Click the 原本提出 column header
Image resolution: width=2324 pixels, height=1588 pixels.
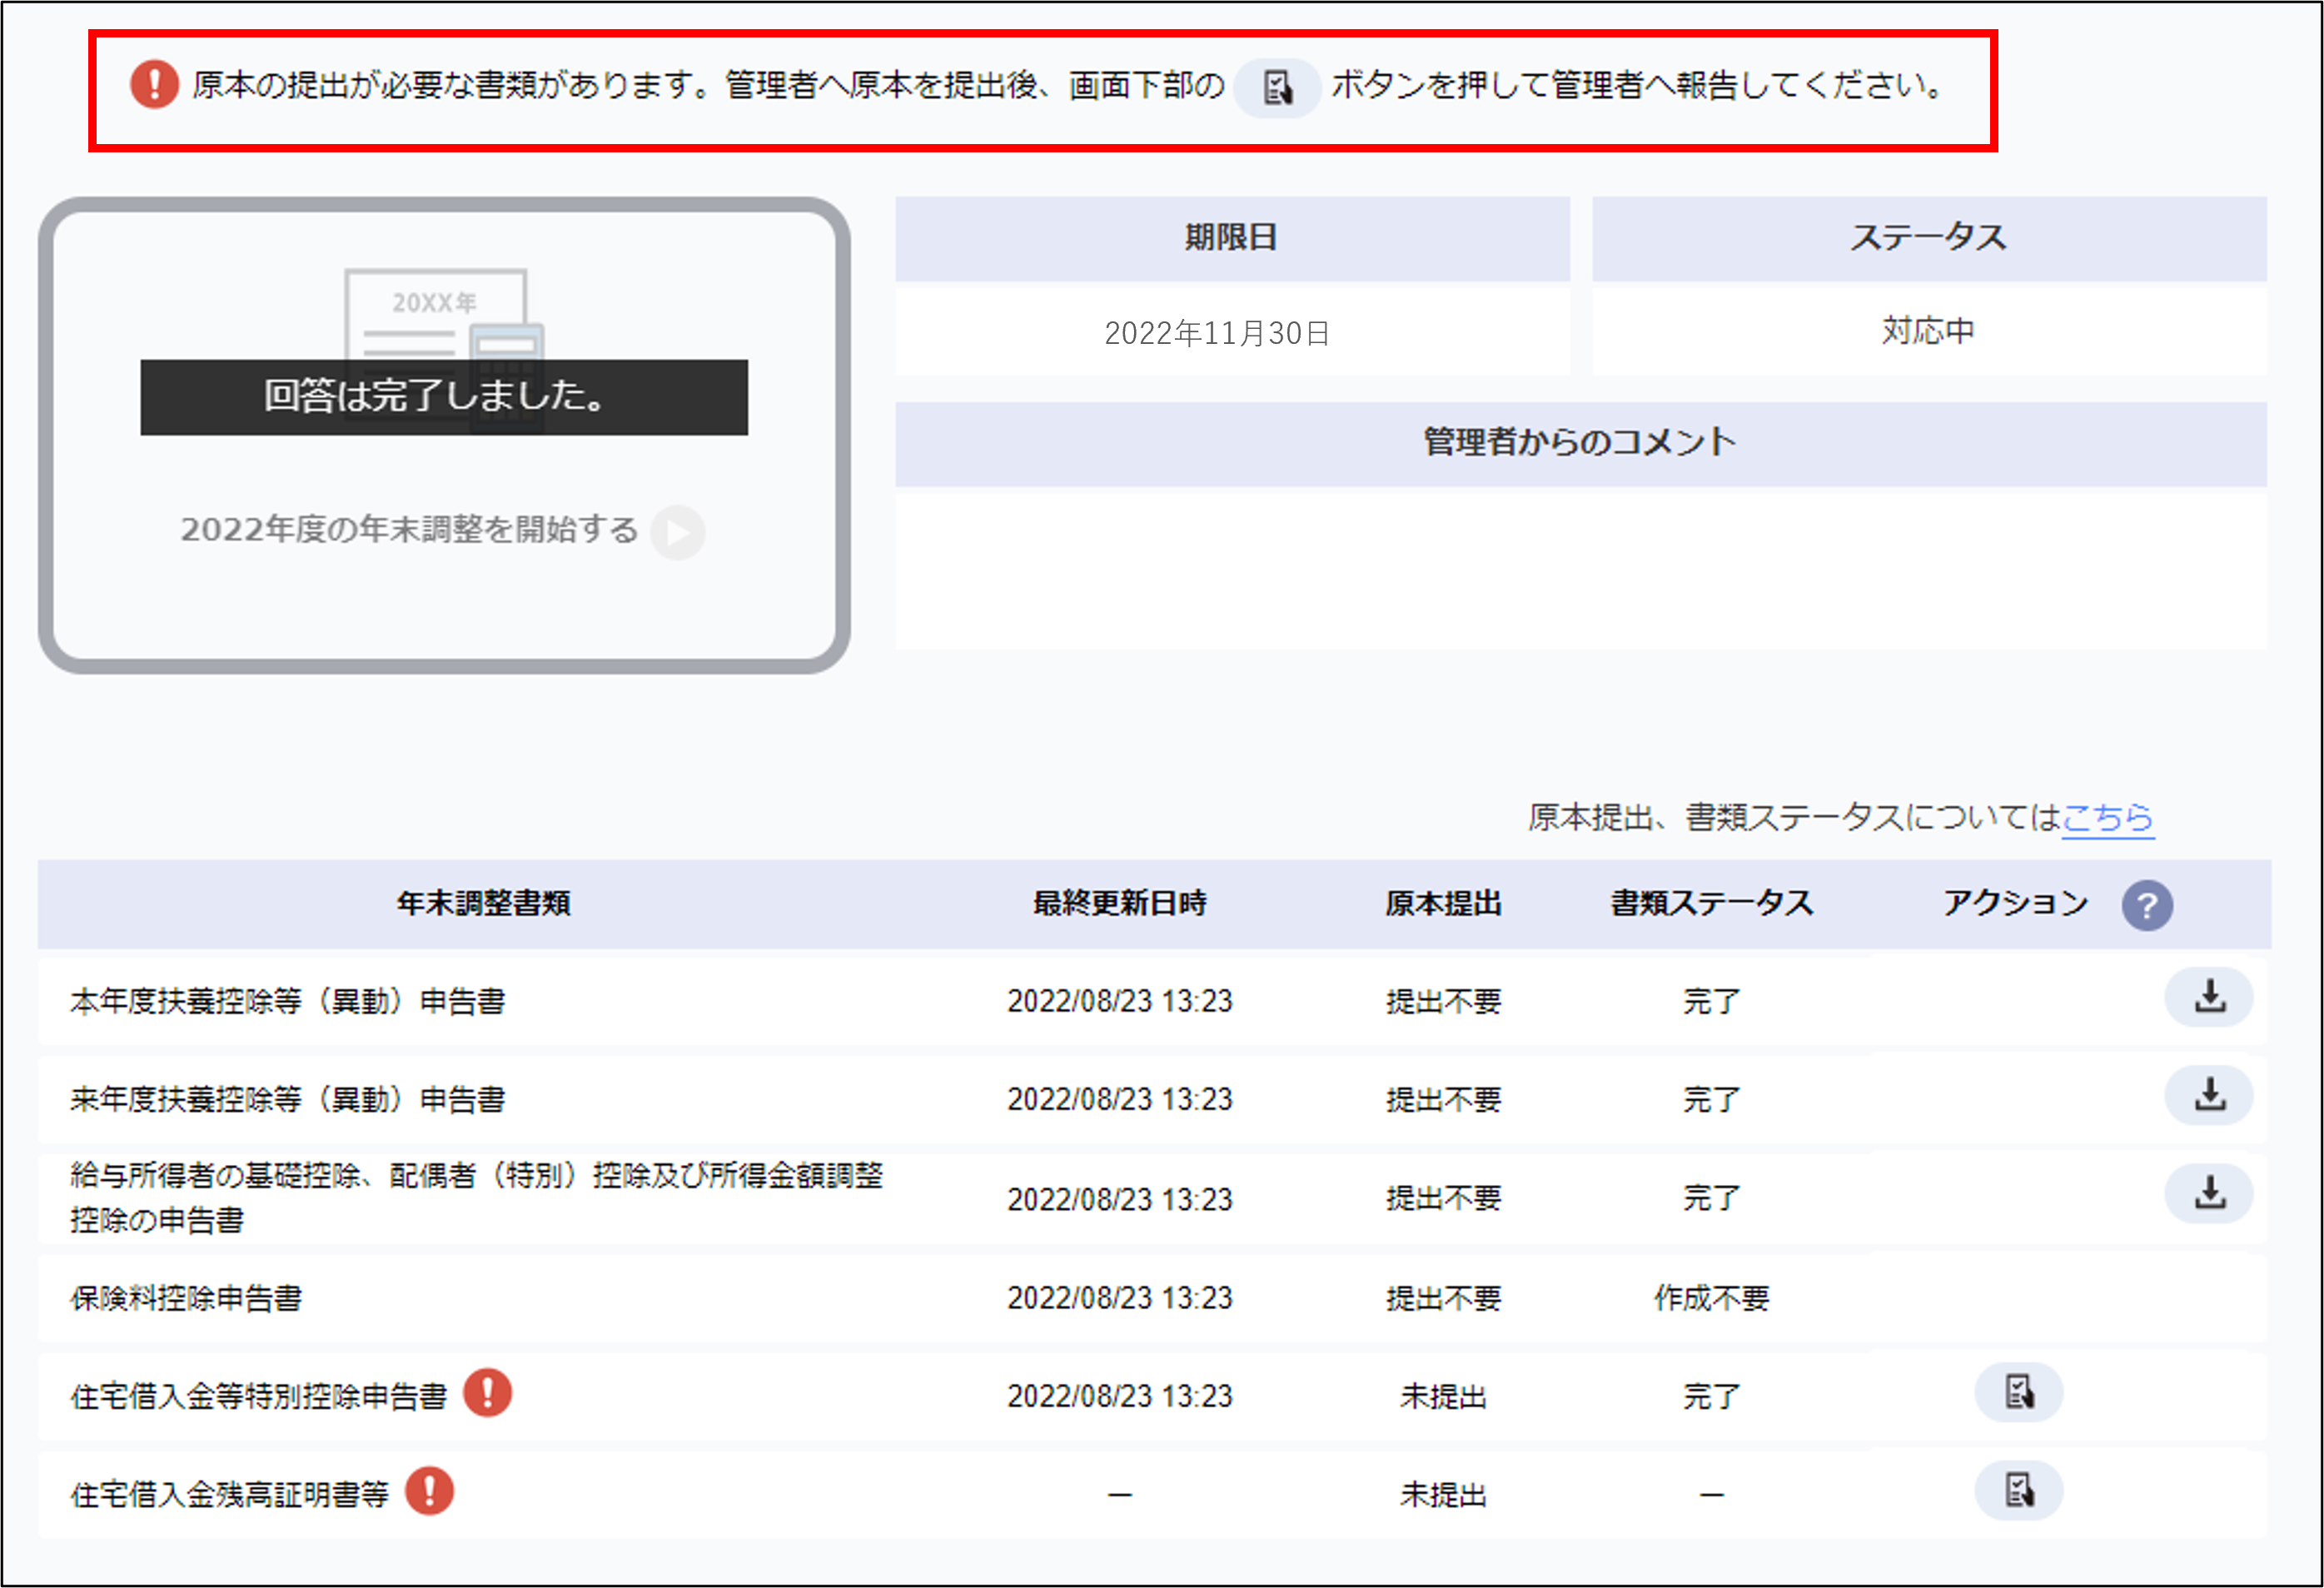coord(1442,904)
